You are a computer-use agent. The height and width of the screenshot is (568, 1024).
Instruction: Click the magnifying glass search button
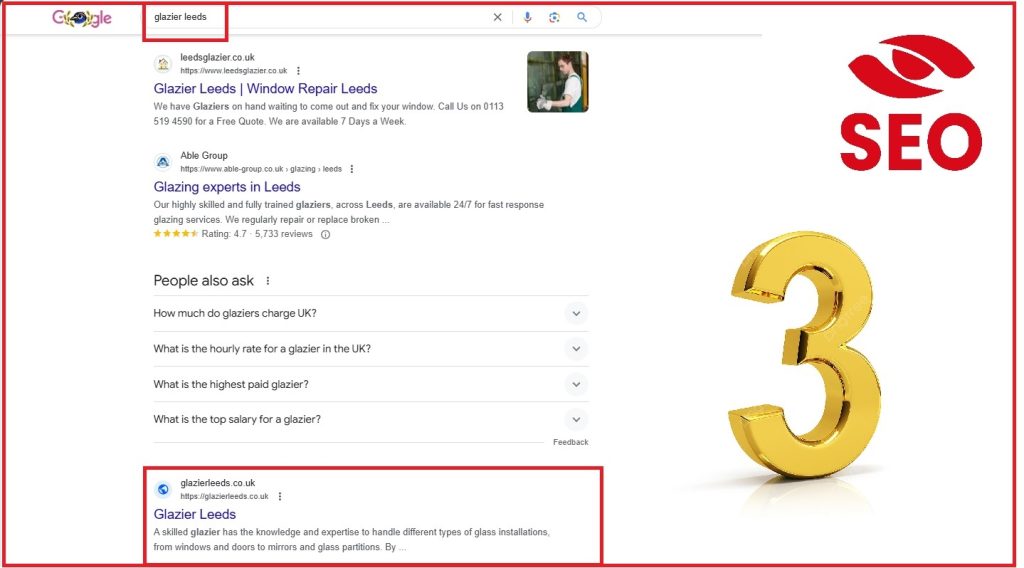click(582, 17)
